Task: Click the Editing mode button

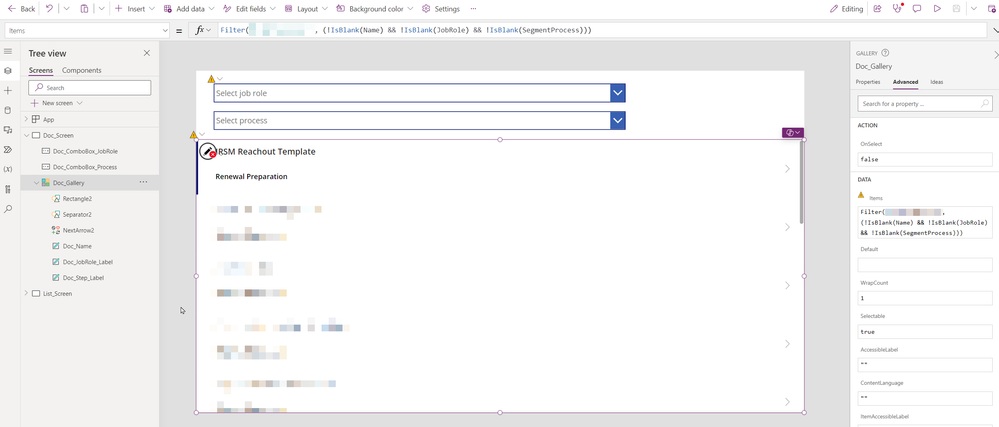Action: click(x=847, y=9)
